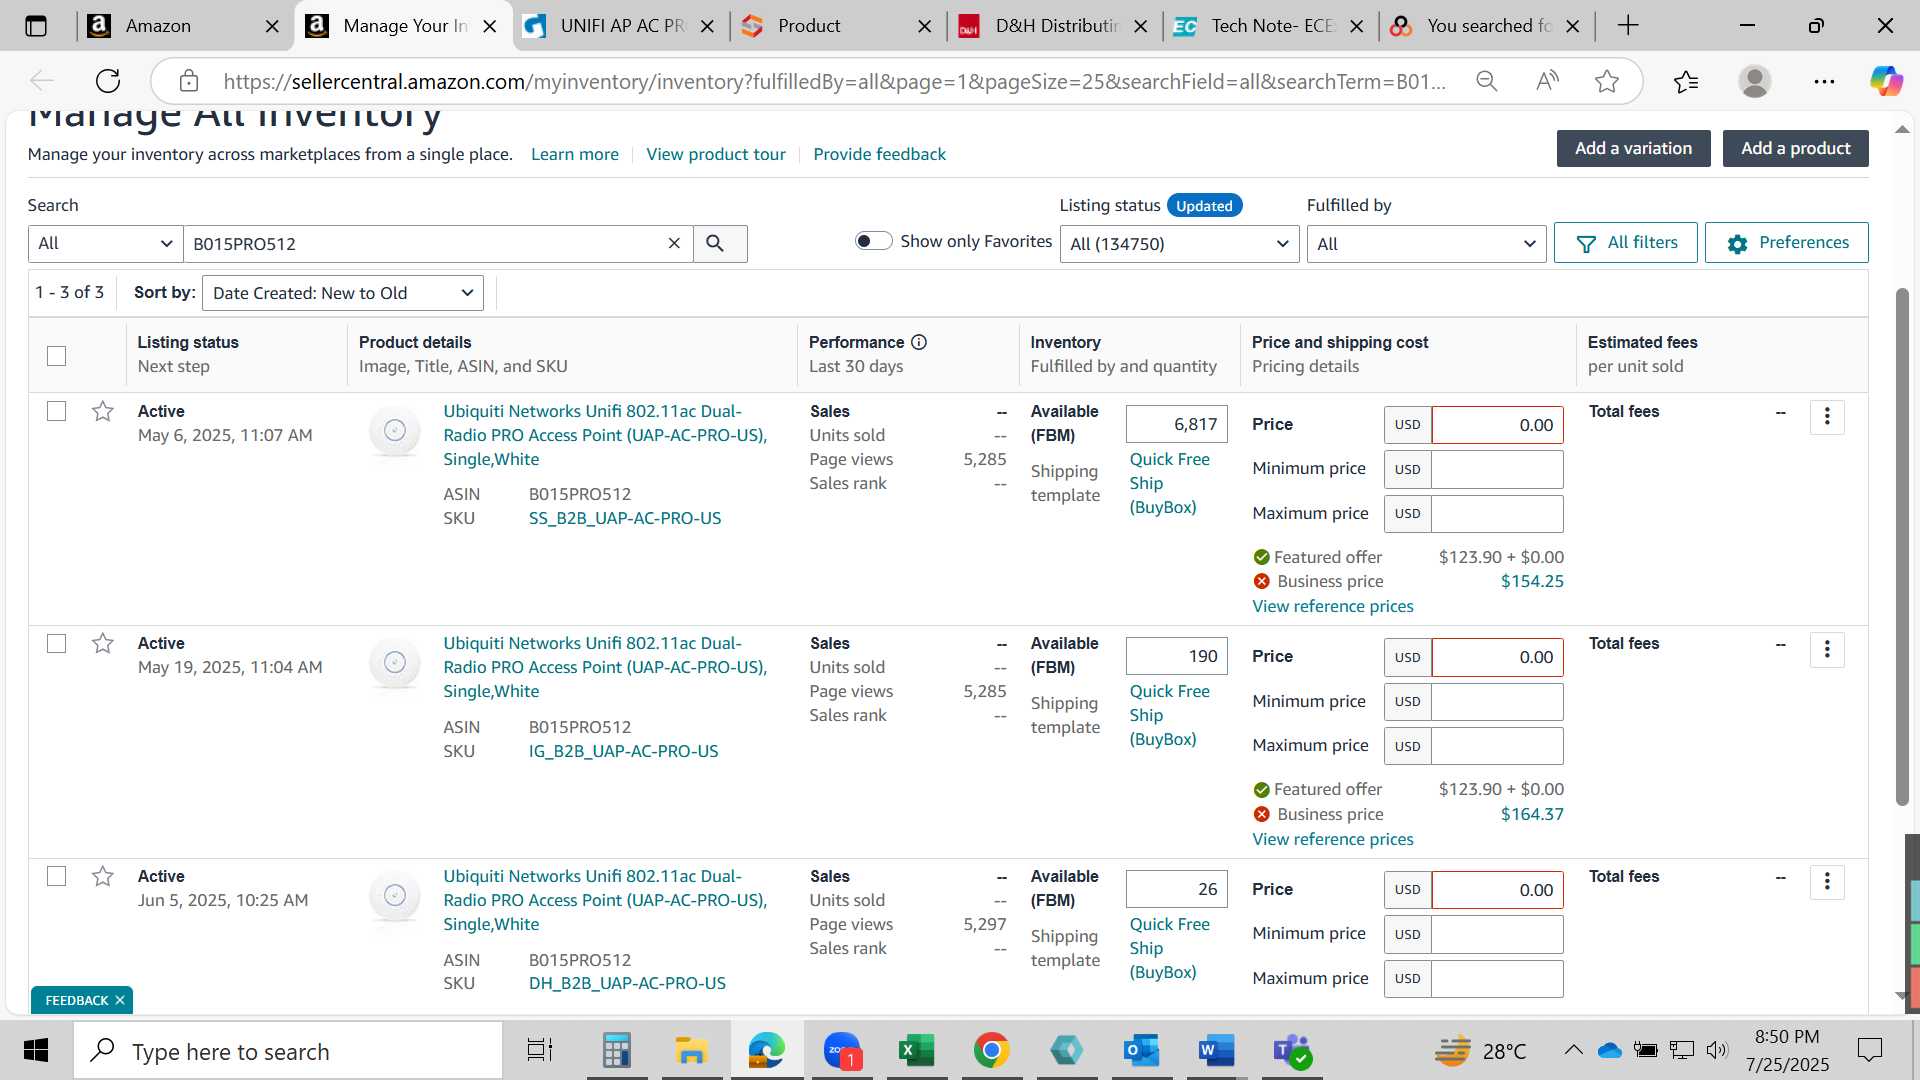
Task: Click the Read aloud icon in address bar
Action: [x=1547, y=81]
